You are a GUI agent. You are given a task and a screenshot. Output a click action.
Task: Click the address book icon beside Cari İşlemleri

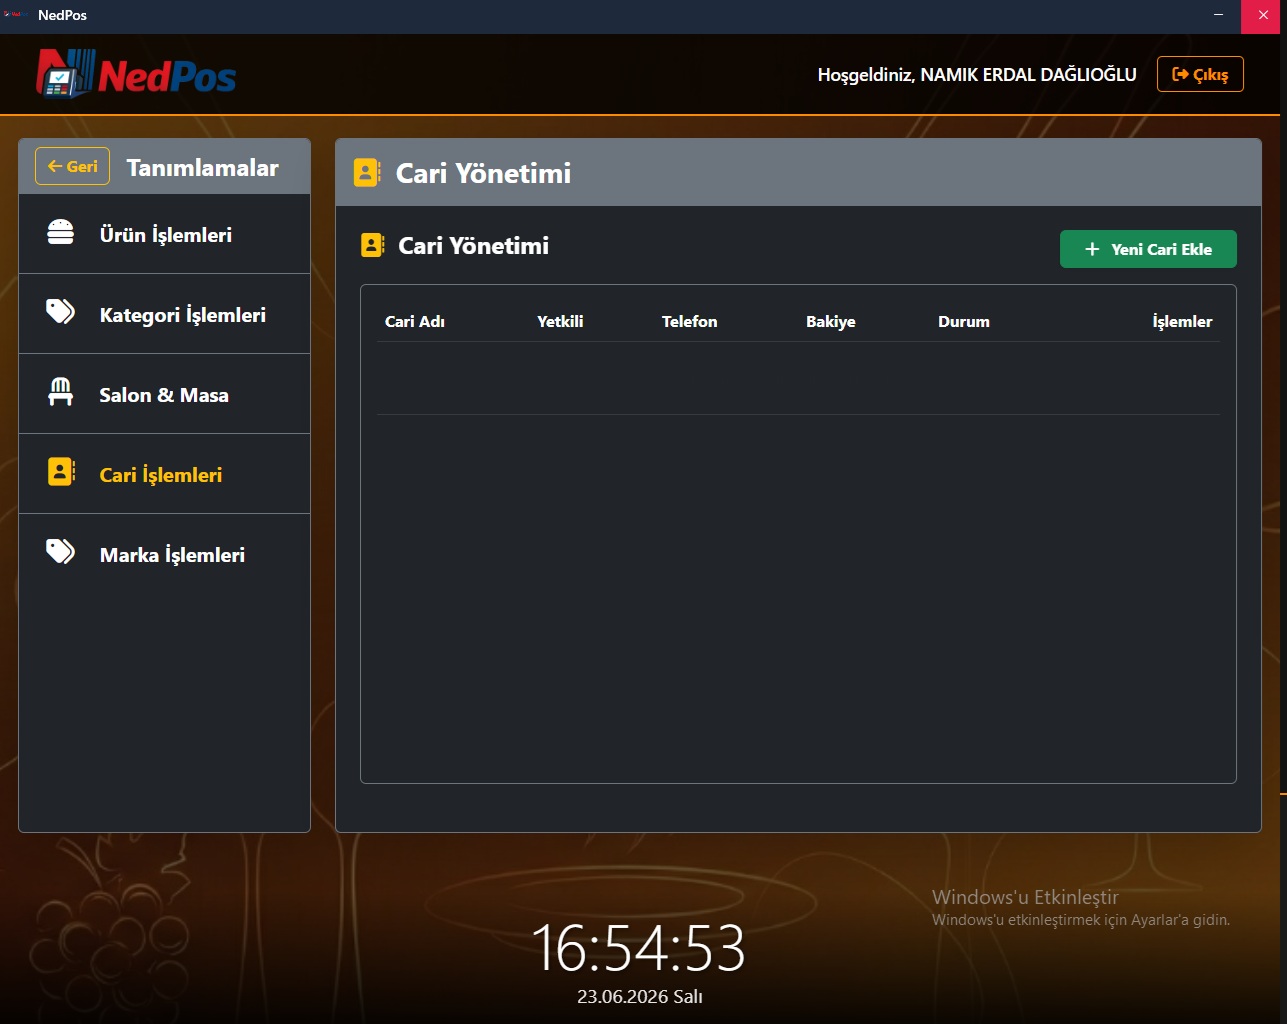pyautogui.click(x=61, y=472)
